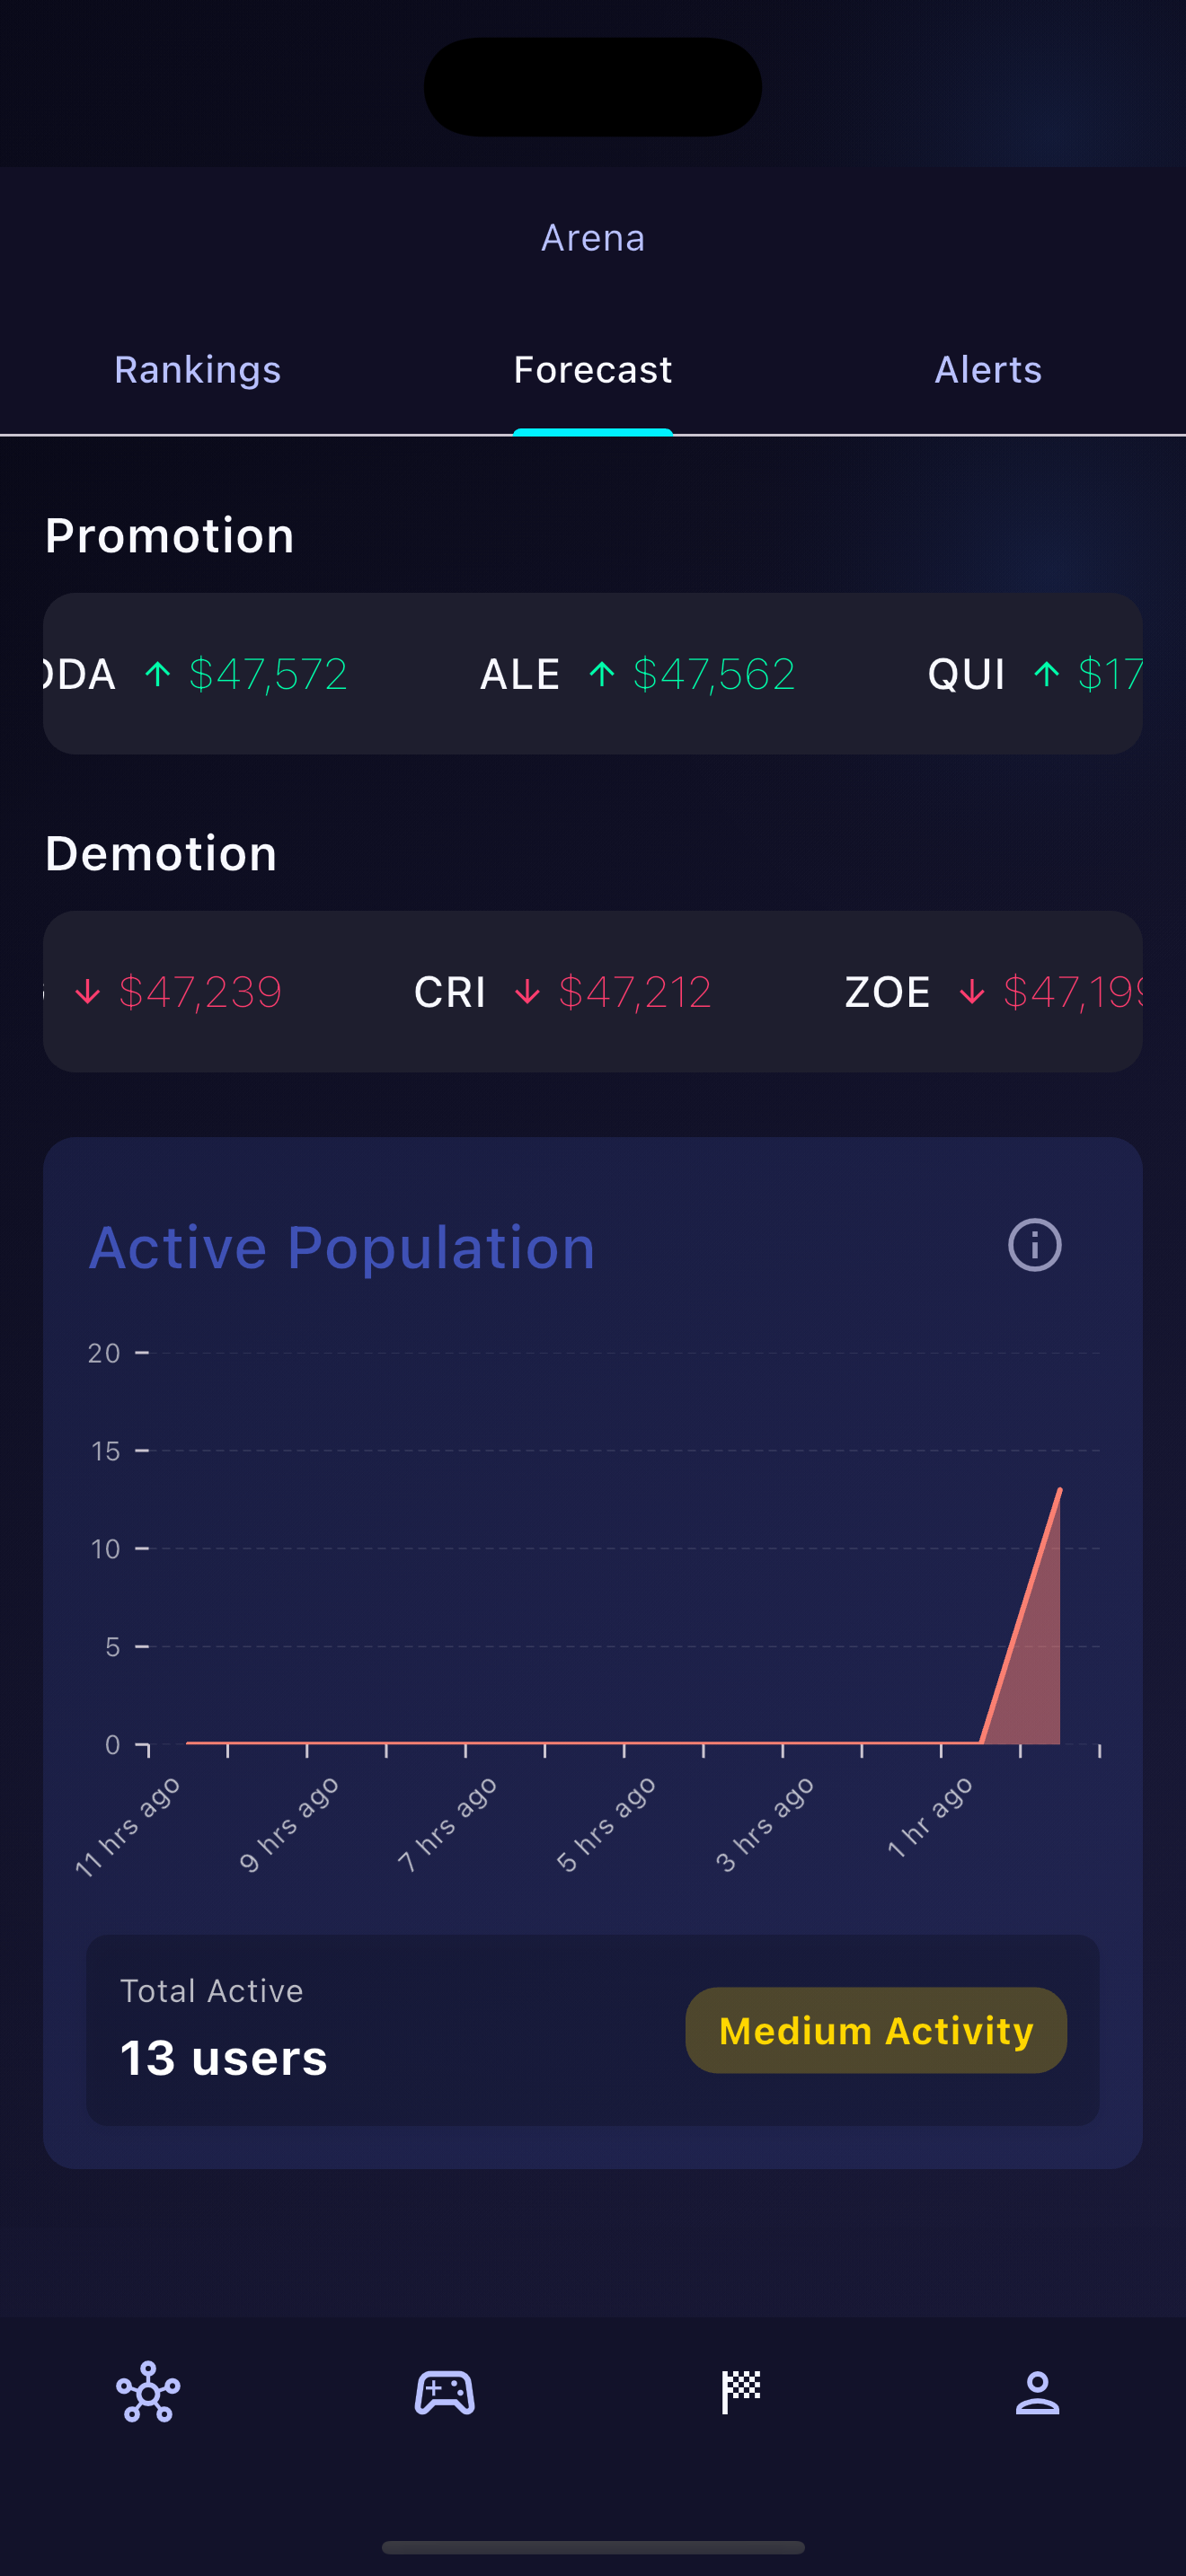The image size is (1186, 2576).
Task: Tap the red down arrow beside CRI
Action: point(527,992)
